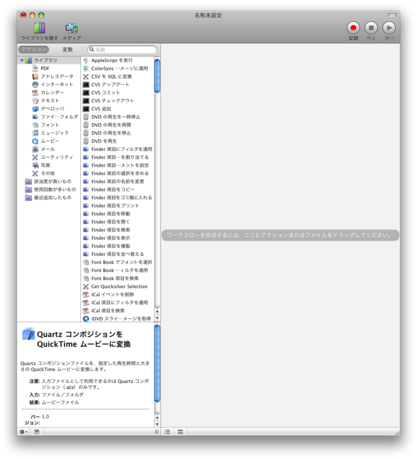Open the 該当度が高いもの smart folder

(x=48, y=181)
